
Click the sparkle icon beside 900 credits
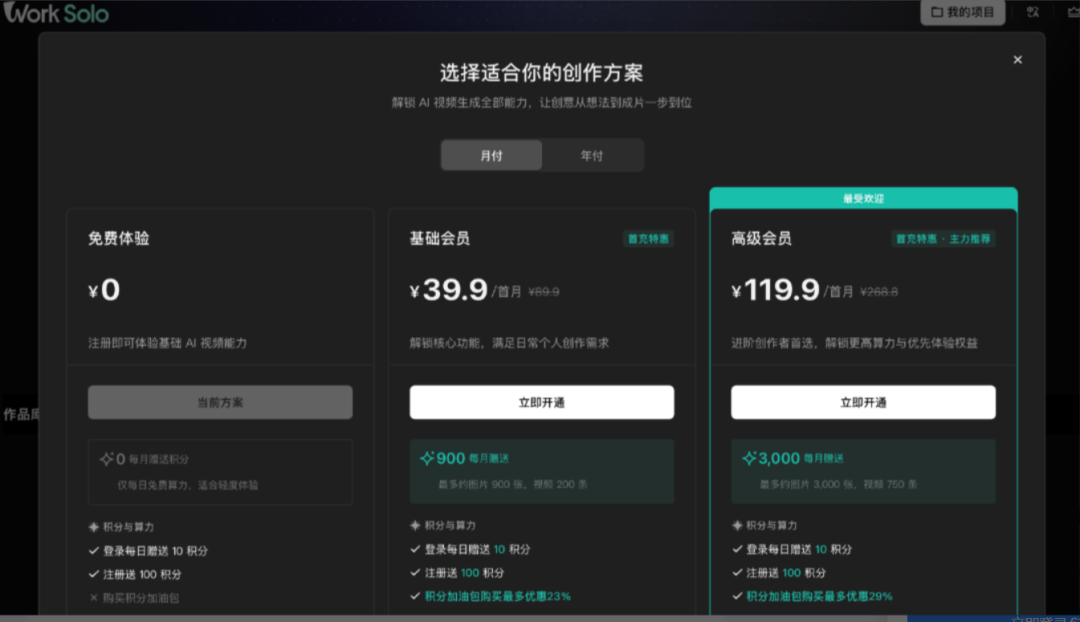426,458
